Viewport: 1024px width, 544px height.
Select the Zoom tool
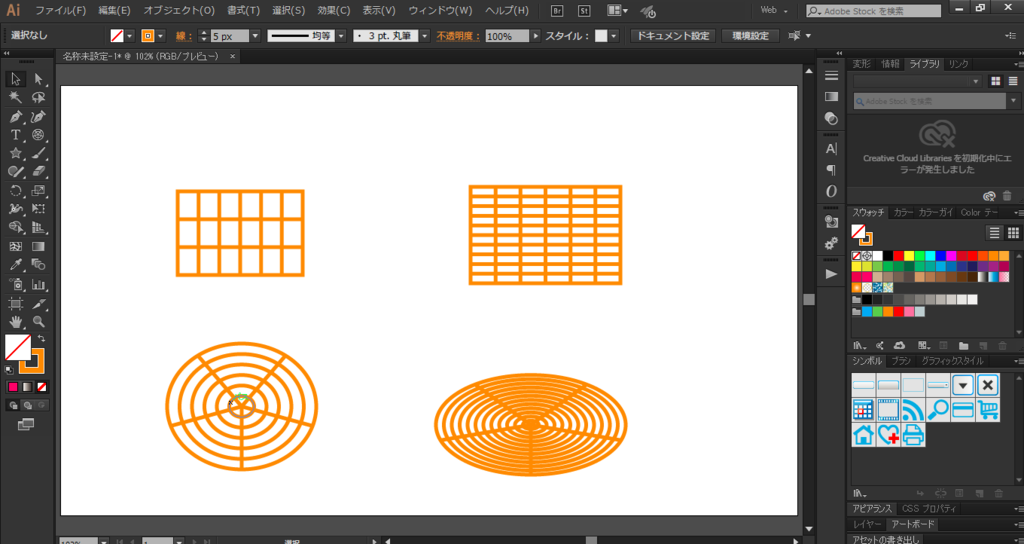(x=39, y=322)
